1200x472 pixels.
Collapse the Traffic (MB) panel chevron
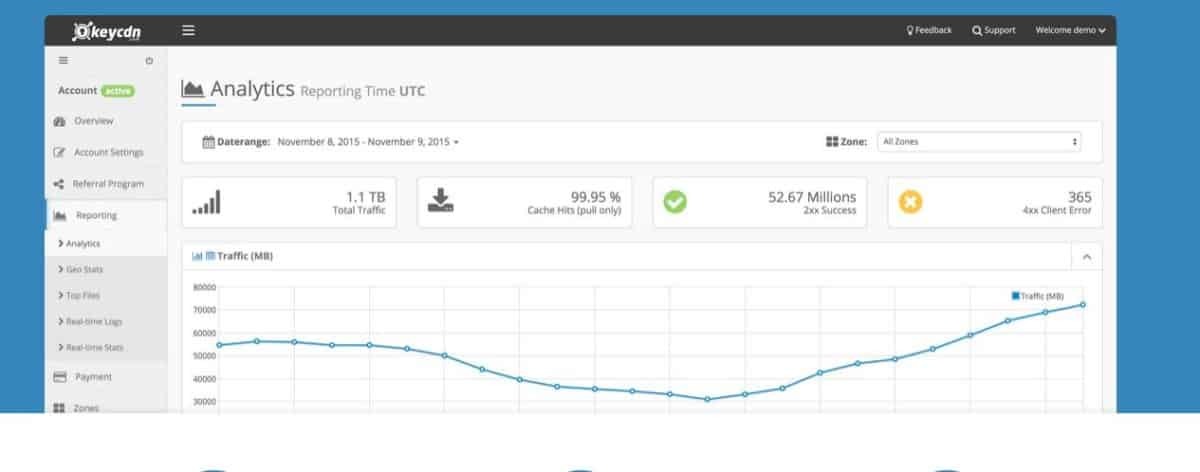click(x=1087, y=257)
